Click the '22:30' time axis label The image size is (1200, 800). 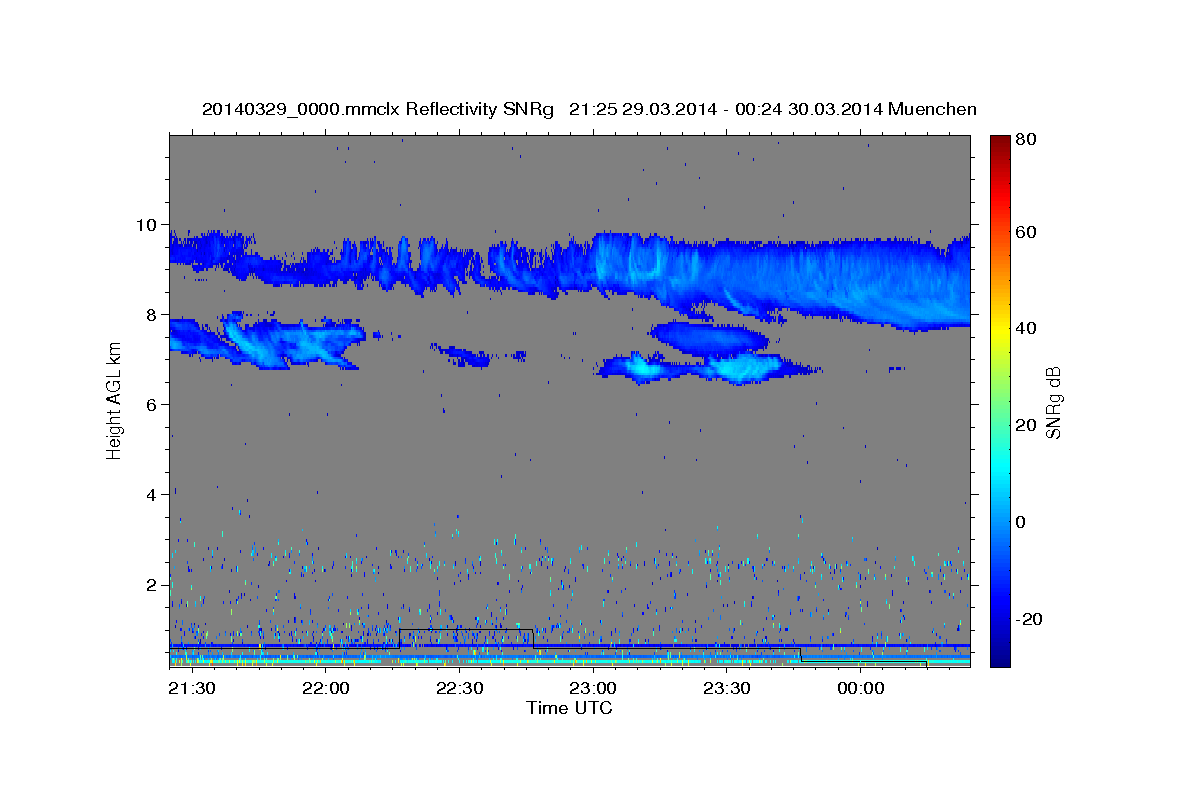coord(459,688)
